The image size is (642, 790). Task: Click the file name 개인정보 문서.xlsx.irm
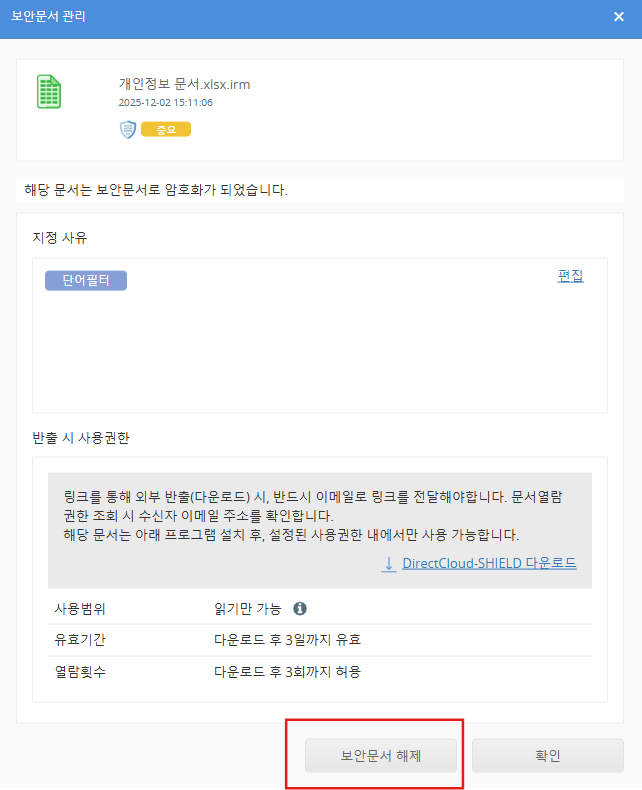click(x=184, y=84)
